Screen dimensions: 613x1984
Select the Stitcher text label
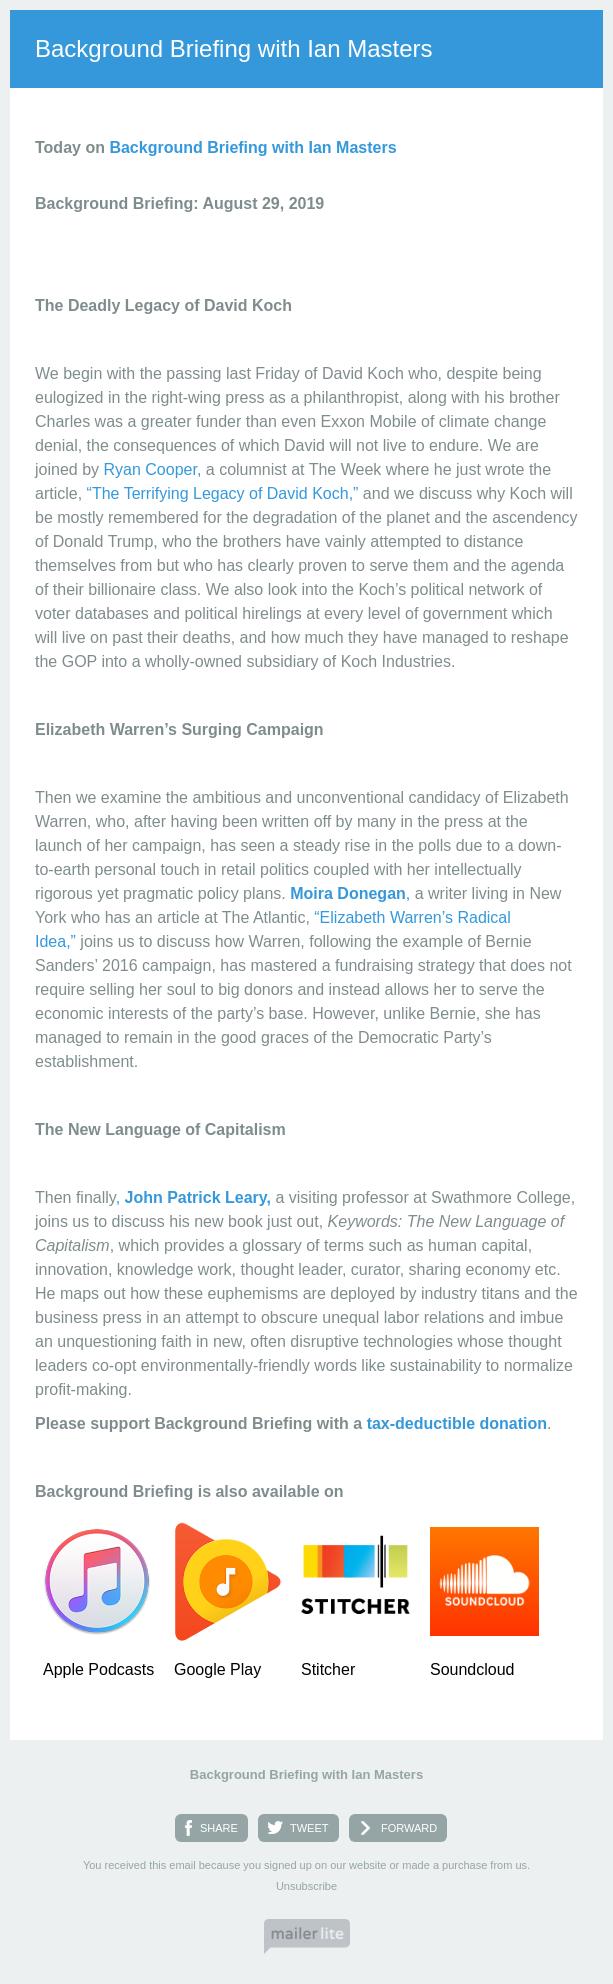(x=328, y=1669)
